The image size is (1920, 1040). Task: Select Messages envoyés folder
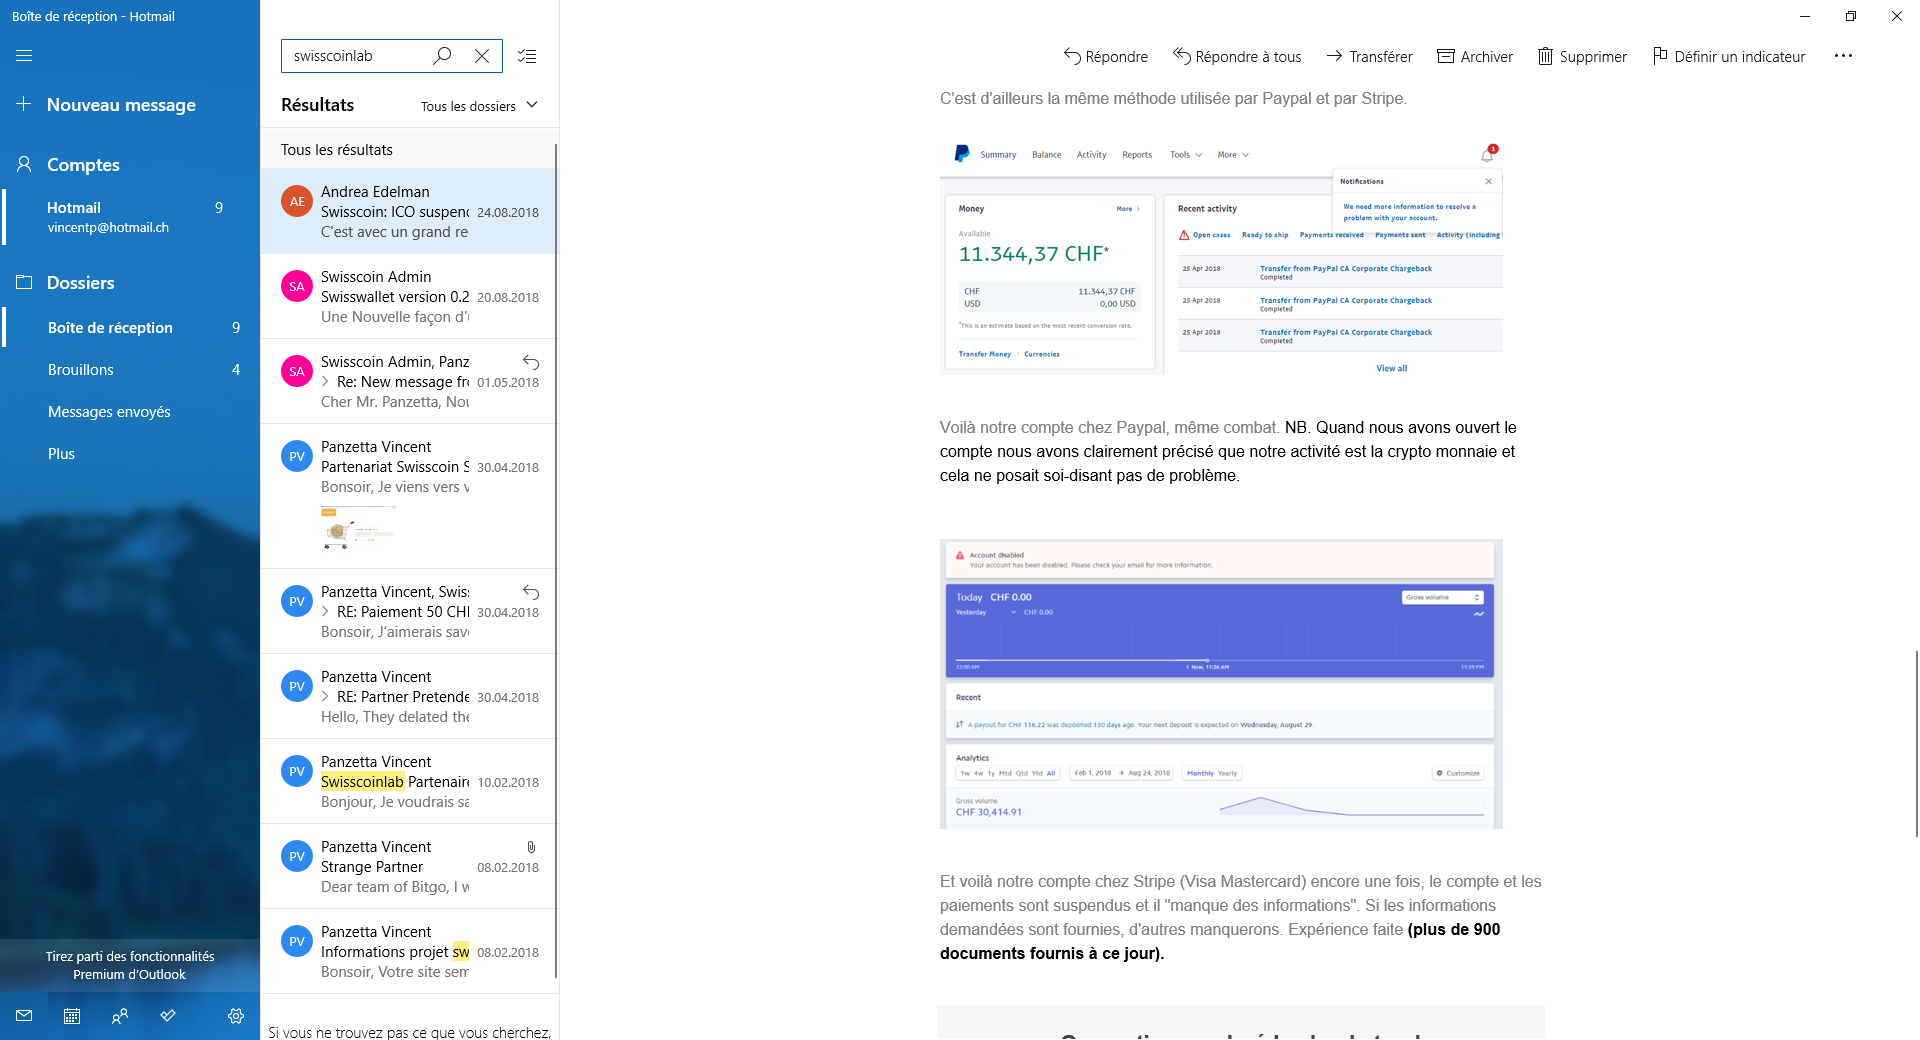coord(109,412)
